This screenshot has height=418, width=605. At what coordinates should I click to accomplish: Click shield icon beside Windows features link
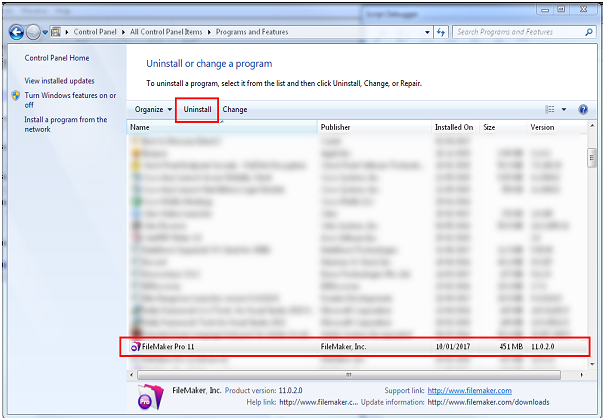tap(16, 95)
